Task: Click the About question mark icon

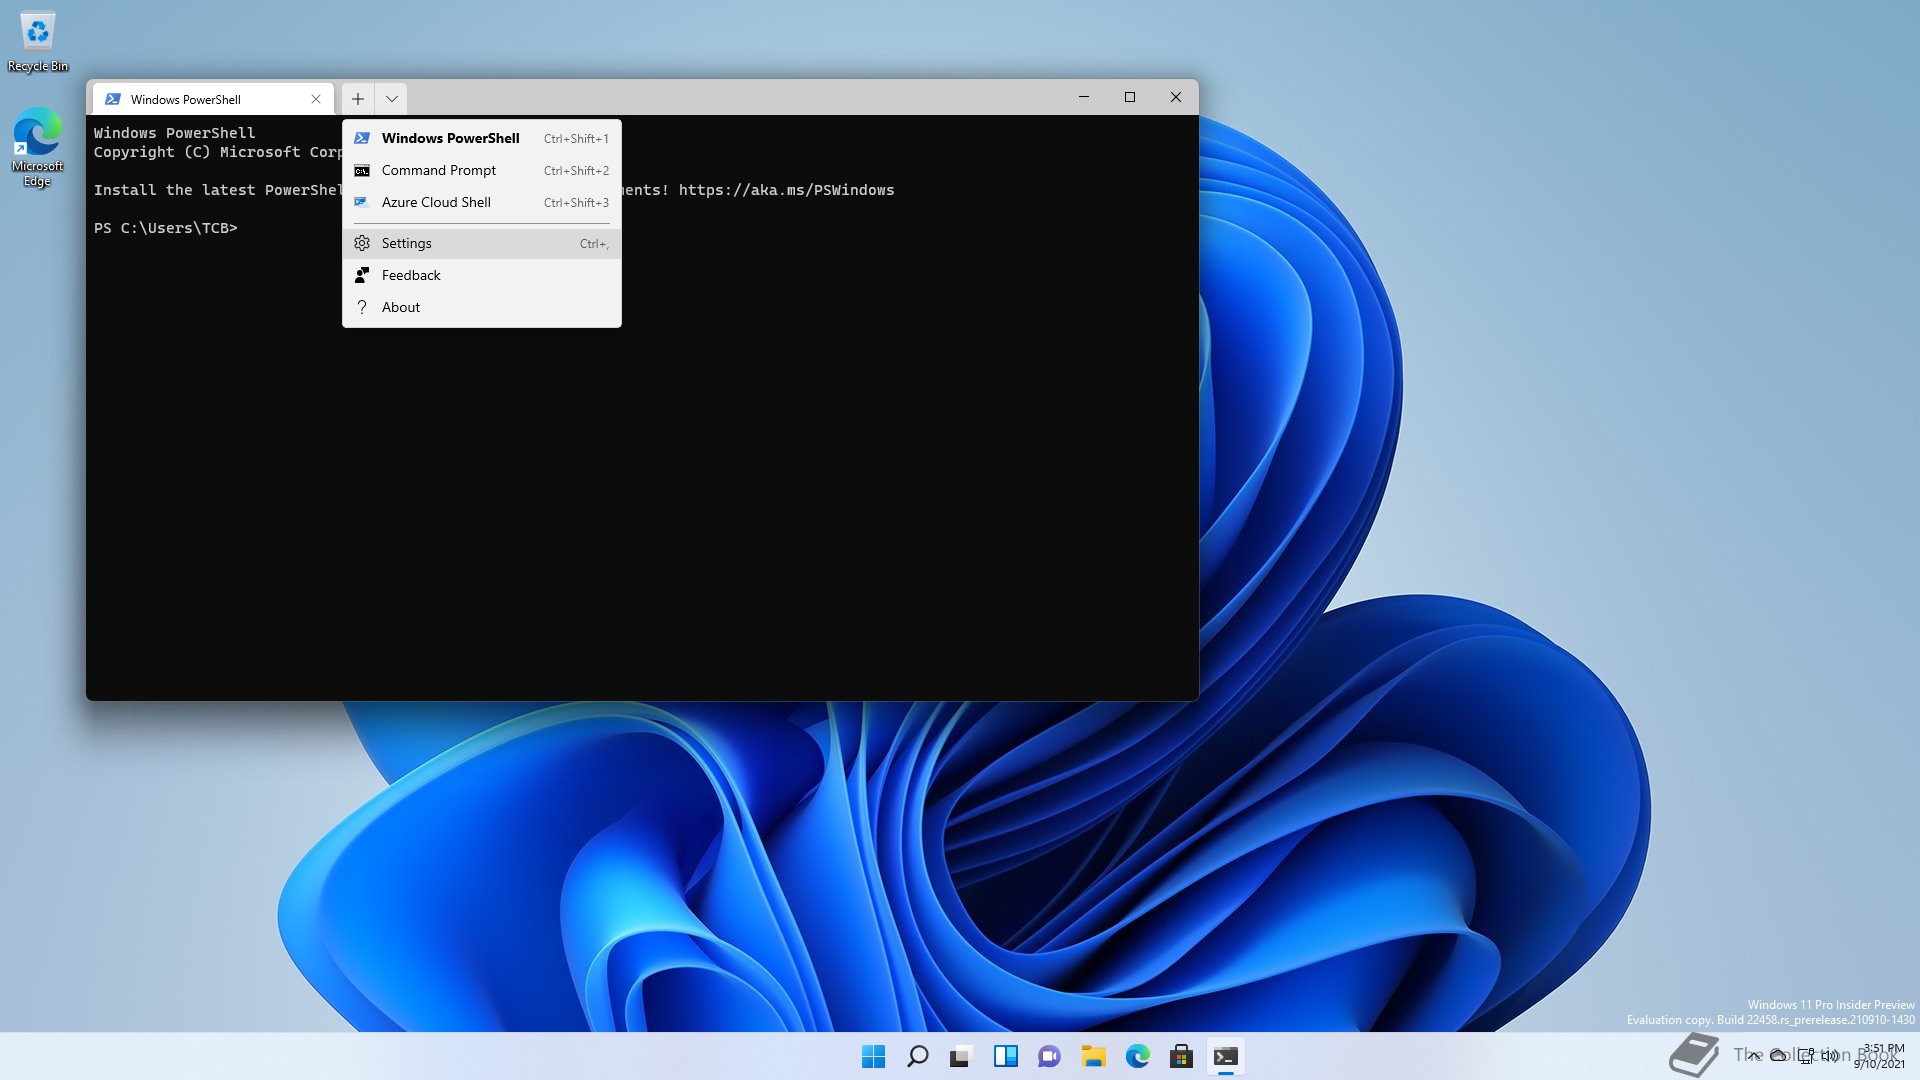Action: 362,307
